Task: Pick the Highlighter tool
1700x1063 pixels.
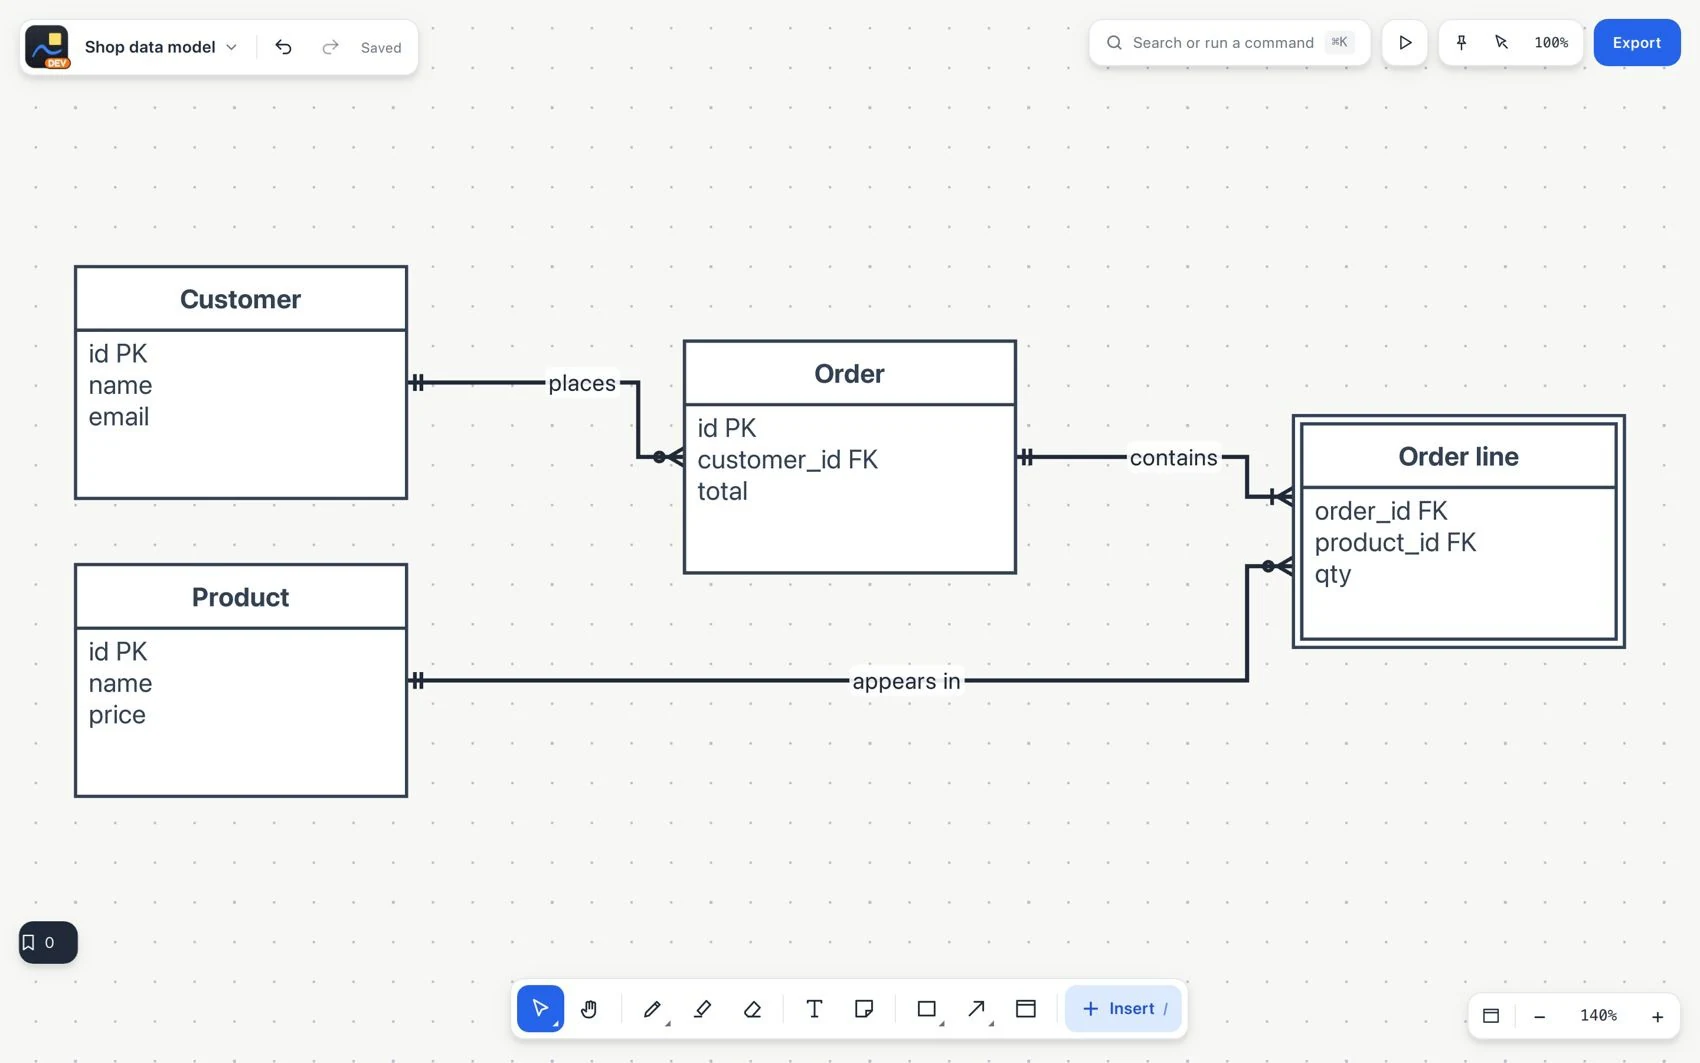Action: [702, 1008]
